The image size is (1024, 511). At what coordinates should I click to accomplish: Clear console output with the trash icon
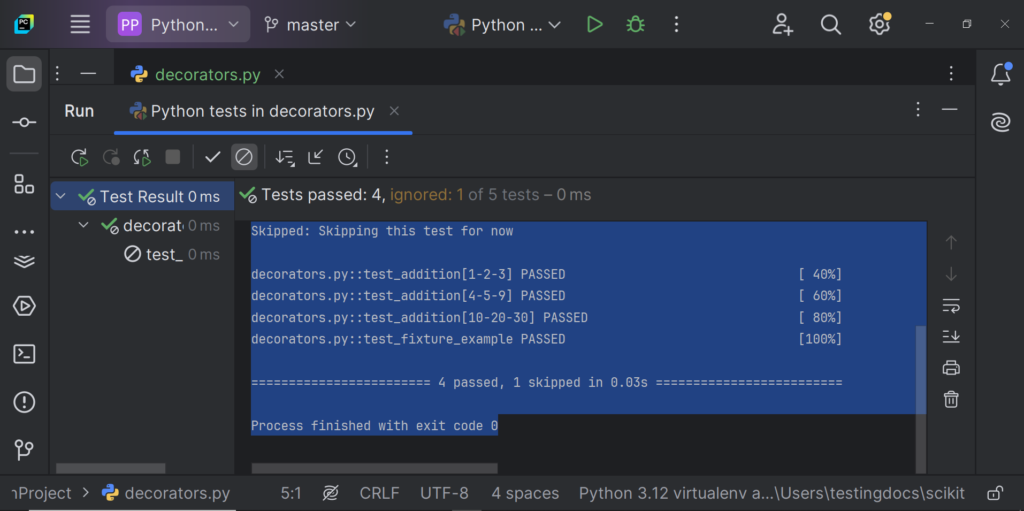click(951, 399)
